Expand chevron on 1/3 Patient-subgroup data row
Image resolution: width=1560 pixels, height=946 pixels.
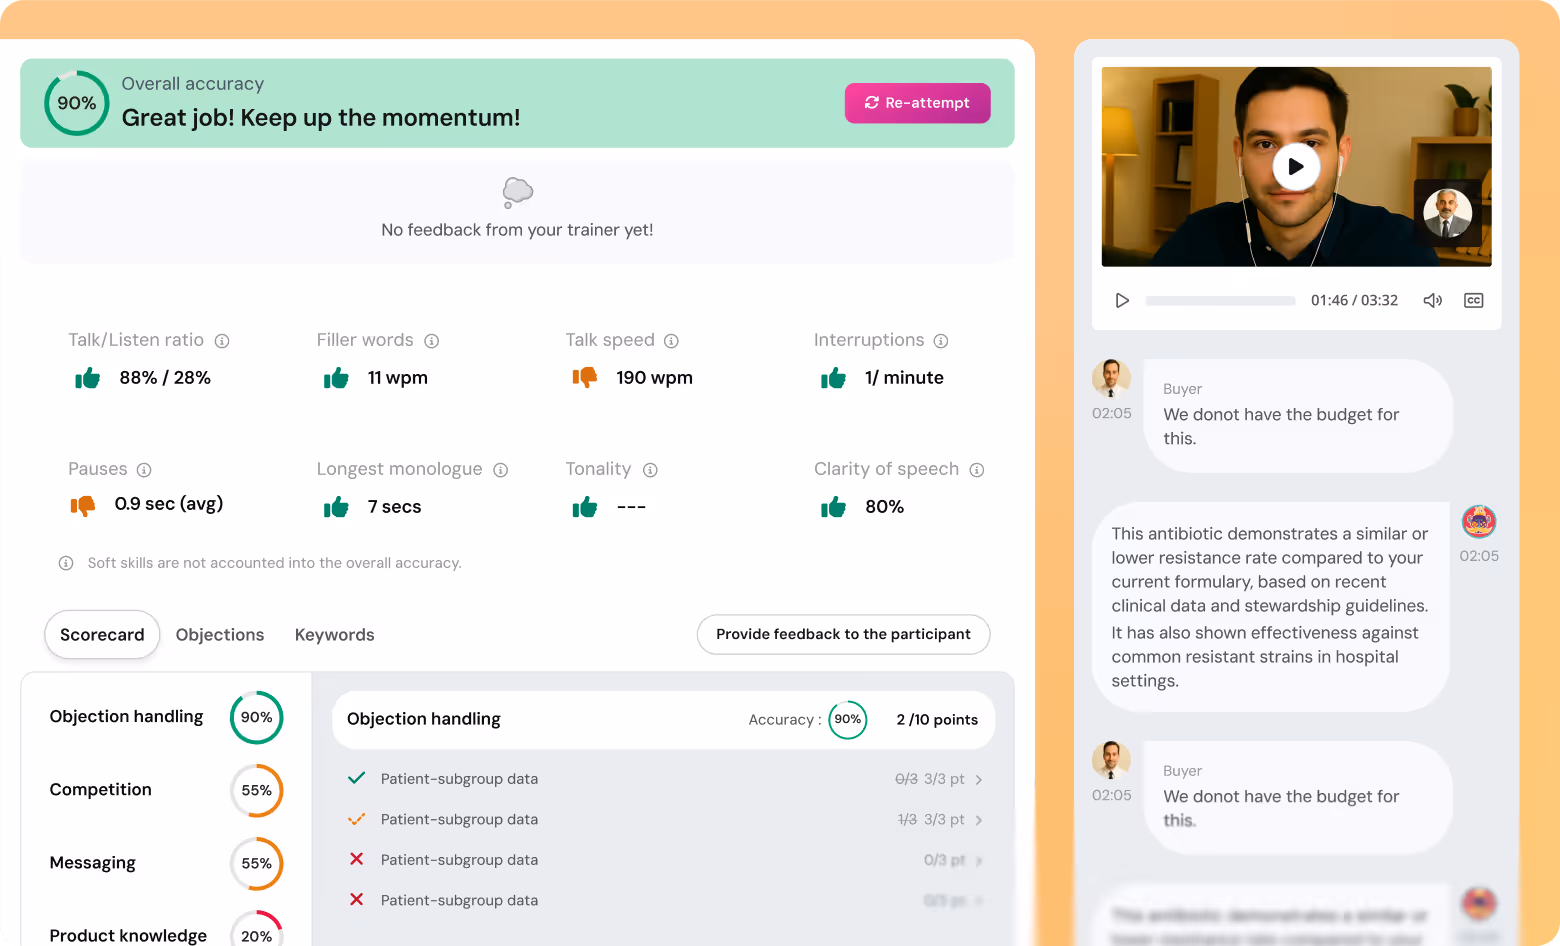click(979, 820)
